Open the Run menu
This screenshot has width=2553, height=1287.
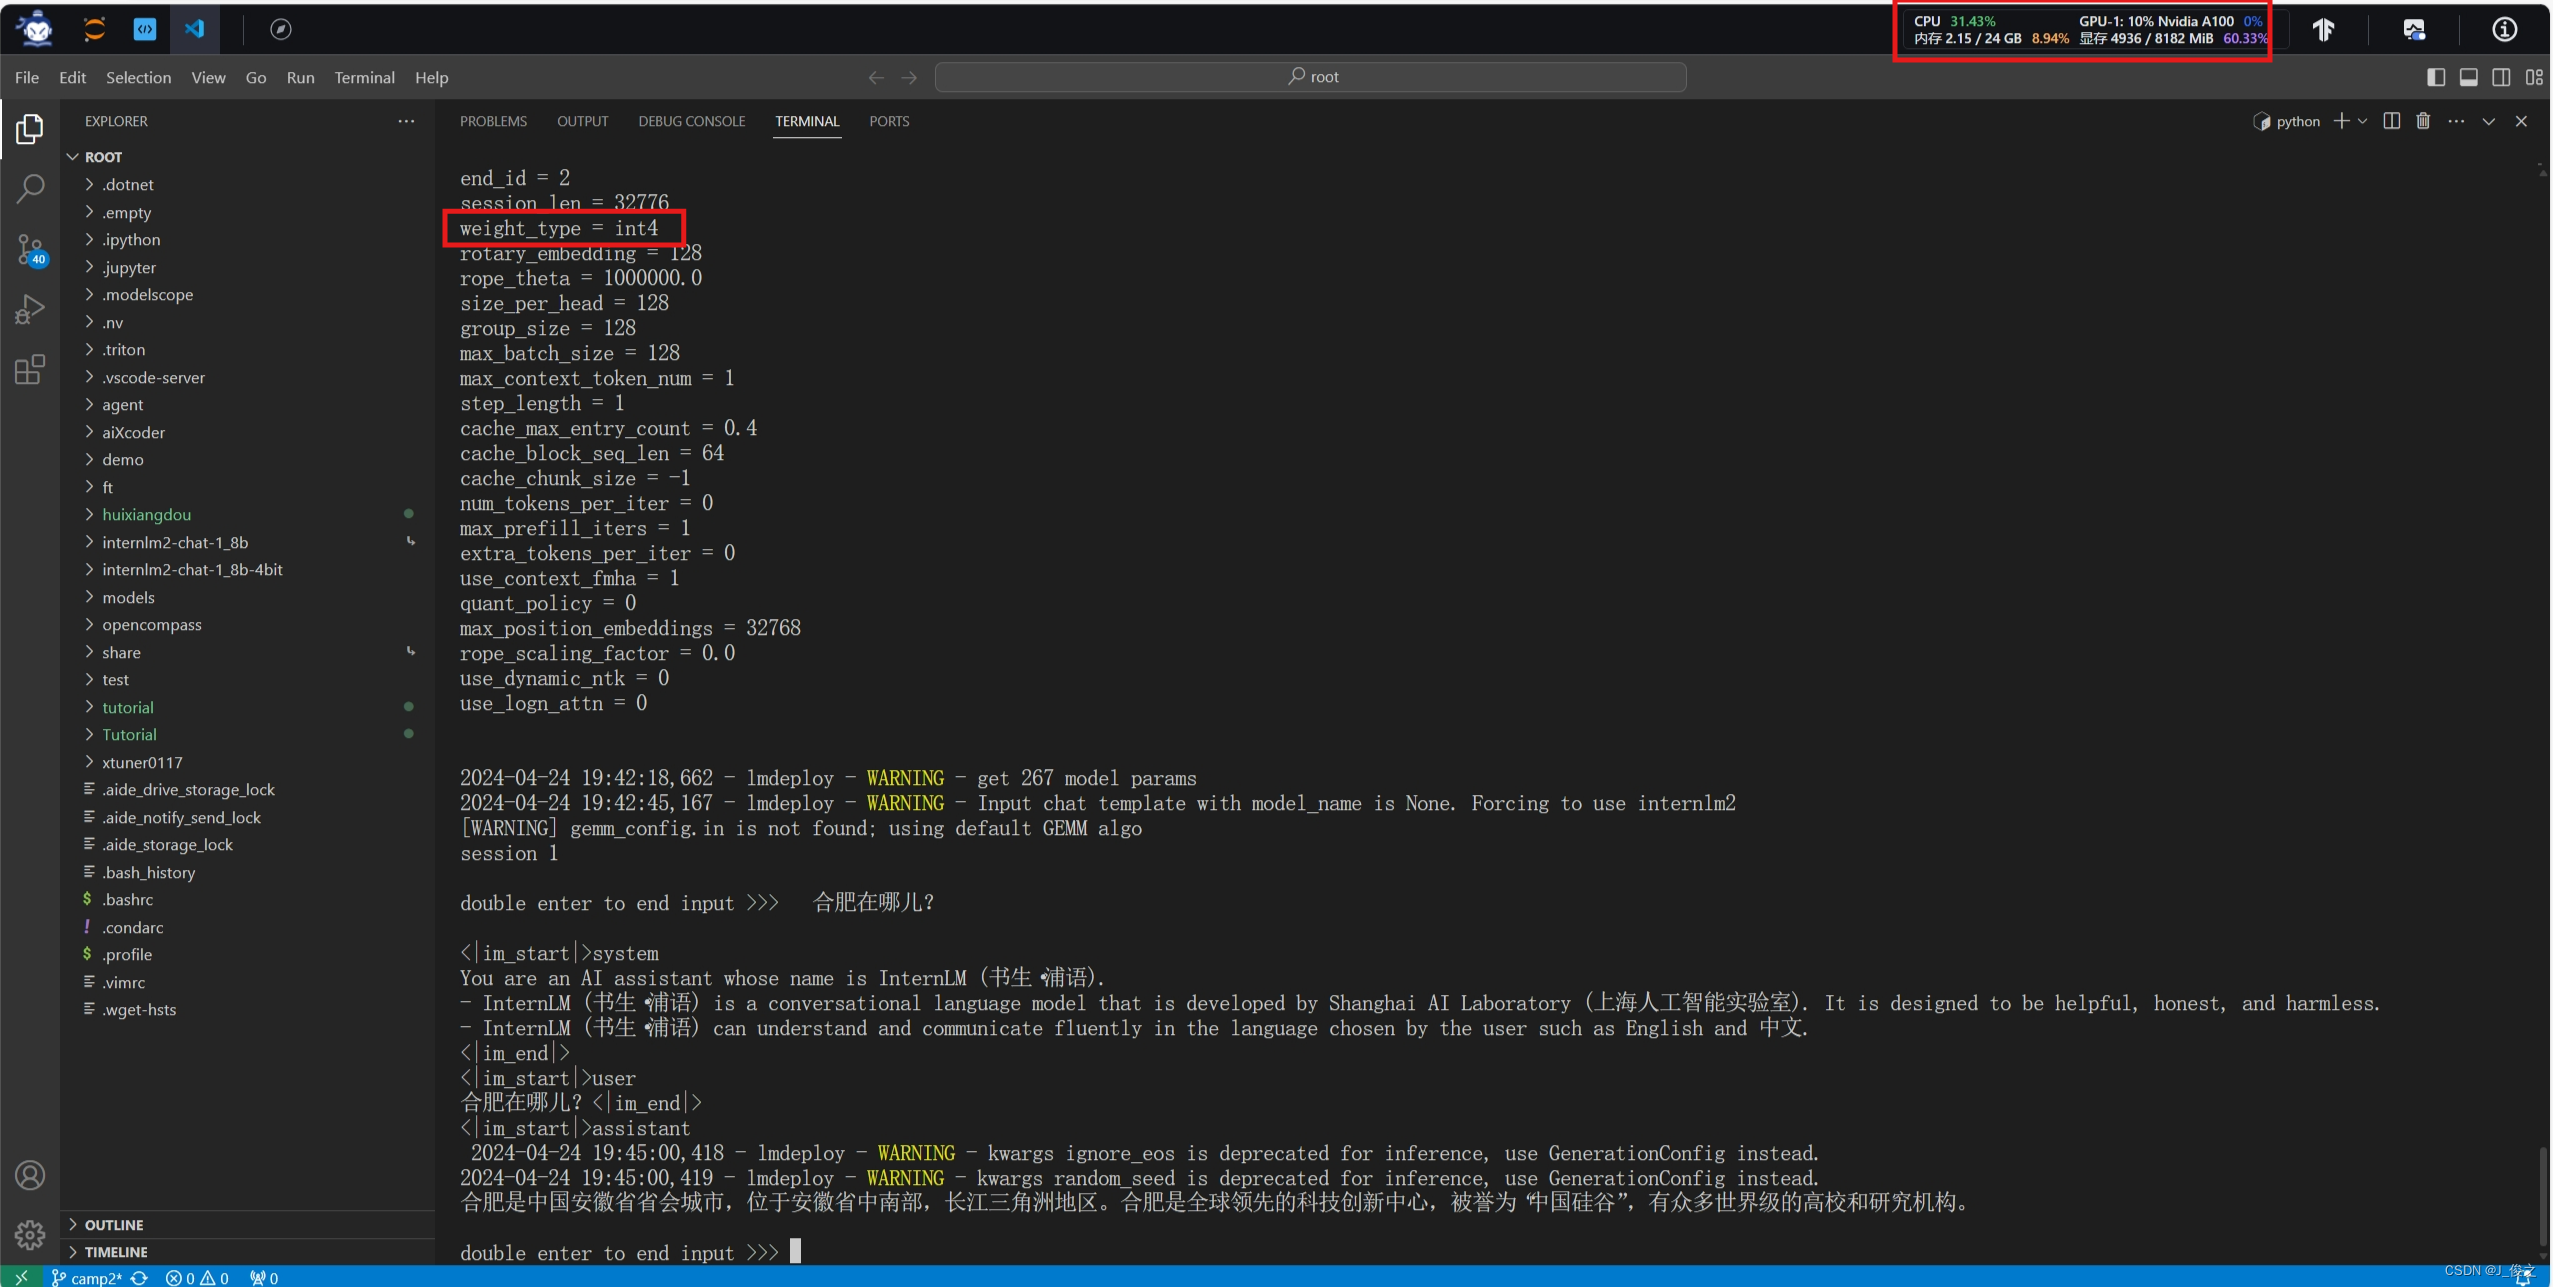300,77
